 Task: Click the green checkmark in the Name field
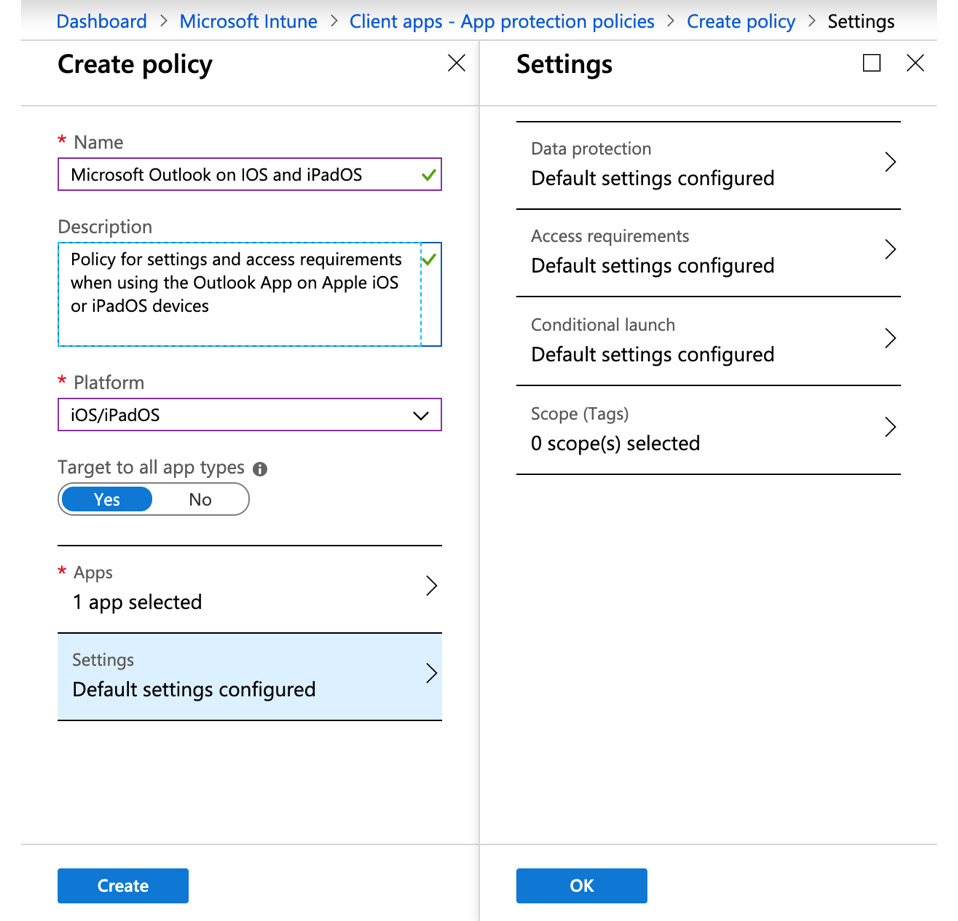coord(429,175)
